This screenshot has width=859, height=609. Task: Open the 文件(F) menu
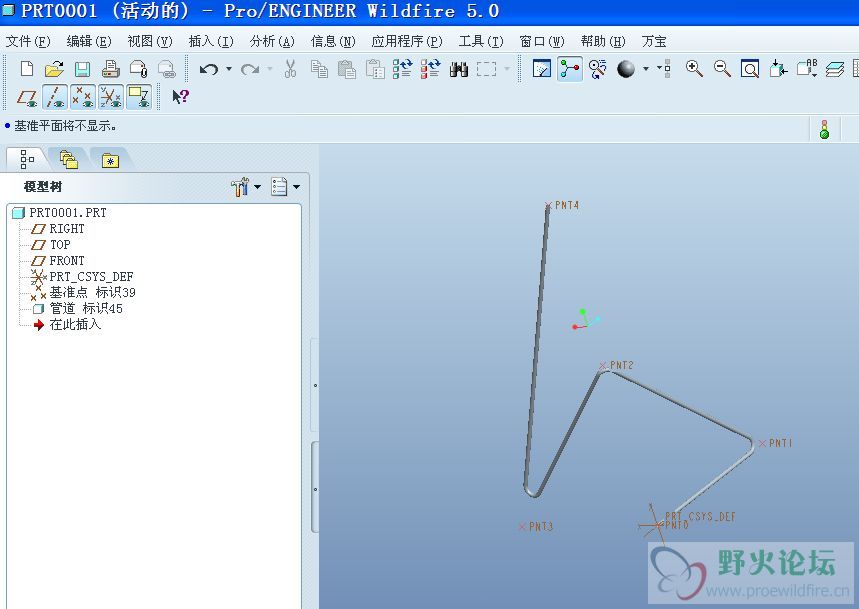pyautogui.click(x=28, y=41)
